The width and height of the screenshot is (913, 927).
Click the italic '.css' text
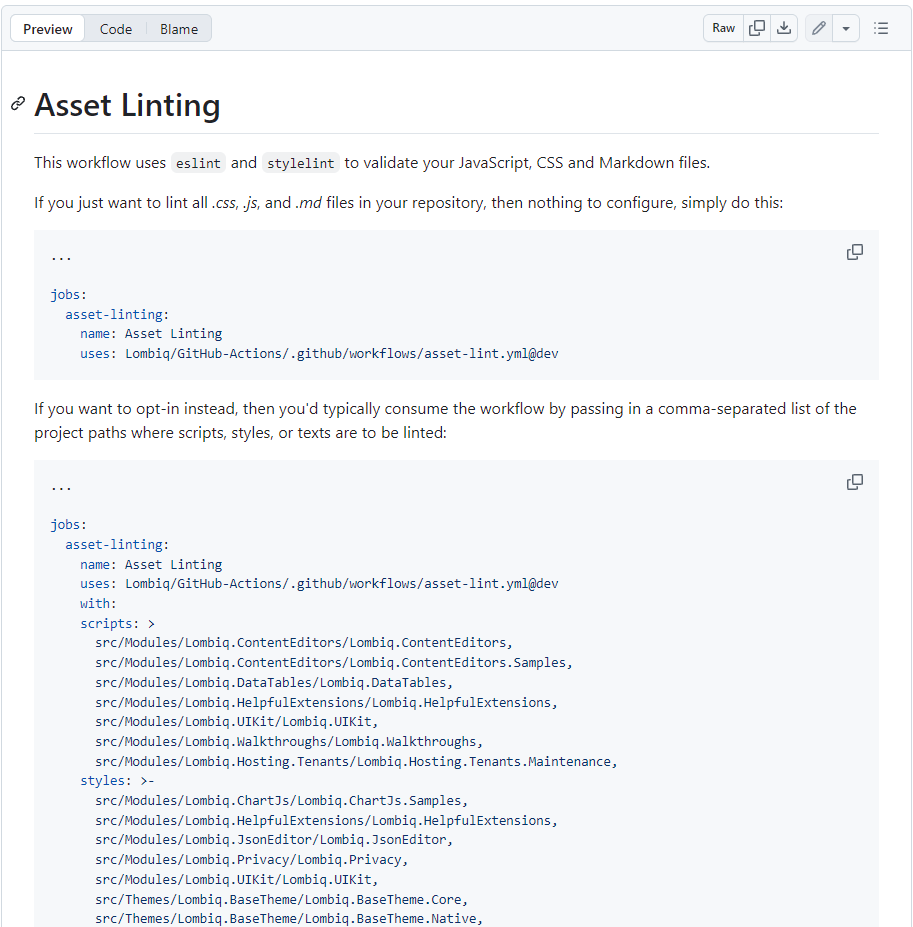(x=224, y=203)
